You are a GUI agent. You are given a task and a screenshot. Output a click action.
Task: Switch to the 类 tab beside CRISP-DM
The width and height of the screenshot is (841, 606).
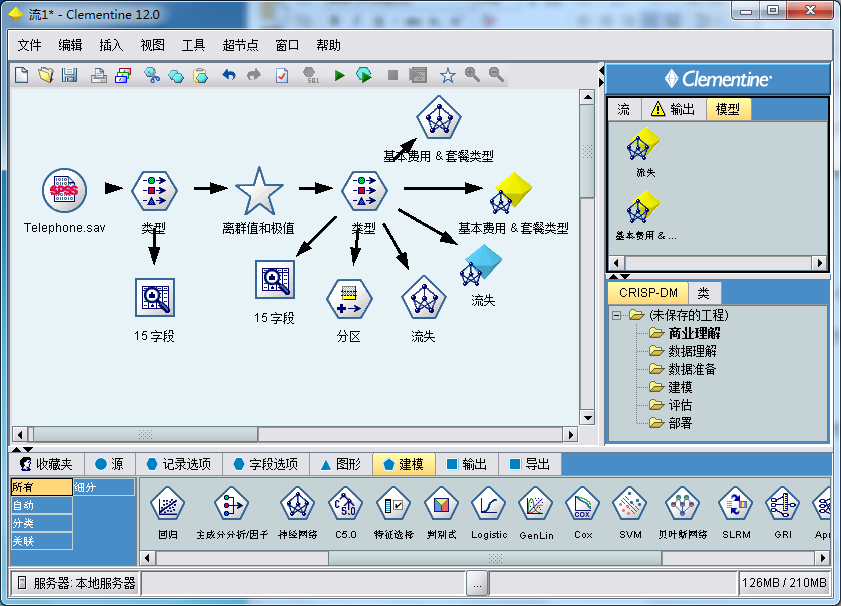tap(704, 293)
